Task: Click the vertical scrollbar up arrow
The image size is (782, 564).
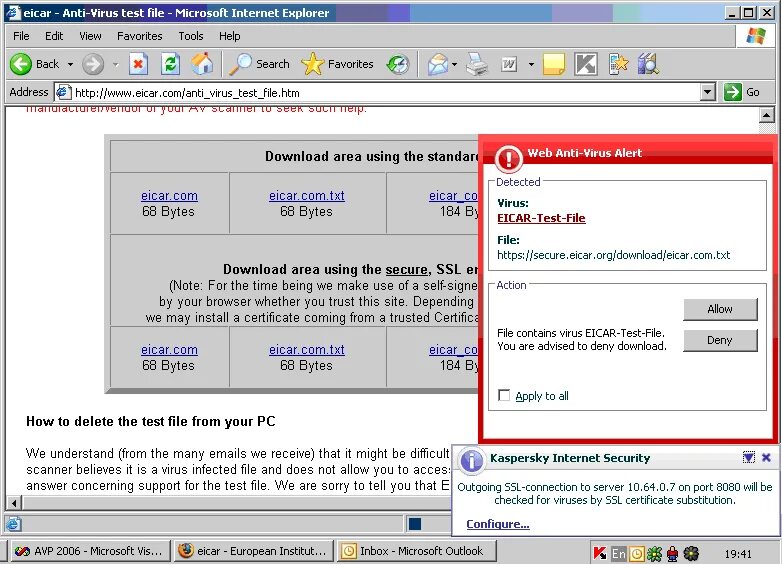Action: [767, 116]
